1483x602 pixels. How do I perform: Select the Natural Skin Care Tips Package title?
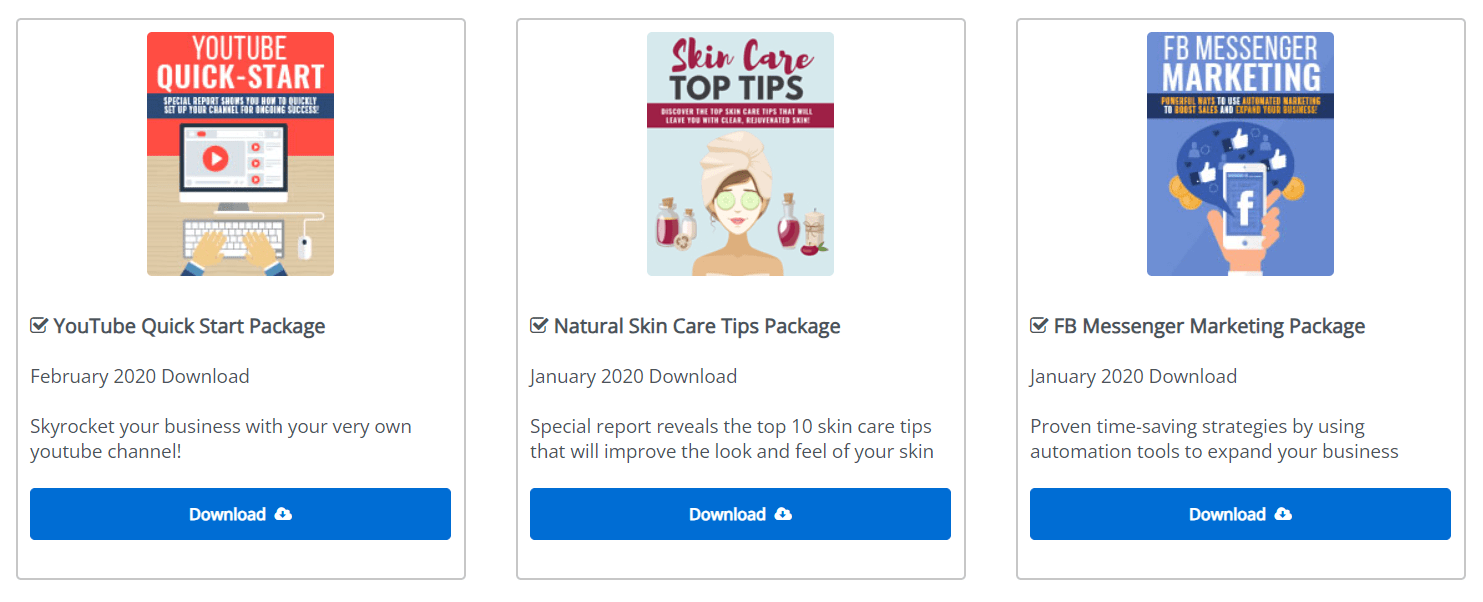pyautogui.click(x=697, y=326)
